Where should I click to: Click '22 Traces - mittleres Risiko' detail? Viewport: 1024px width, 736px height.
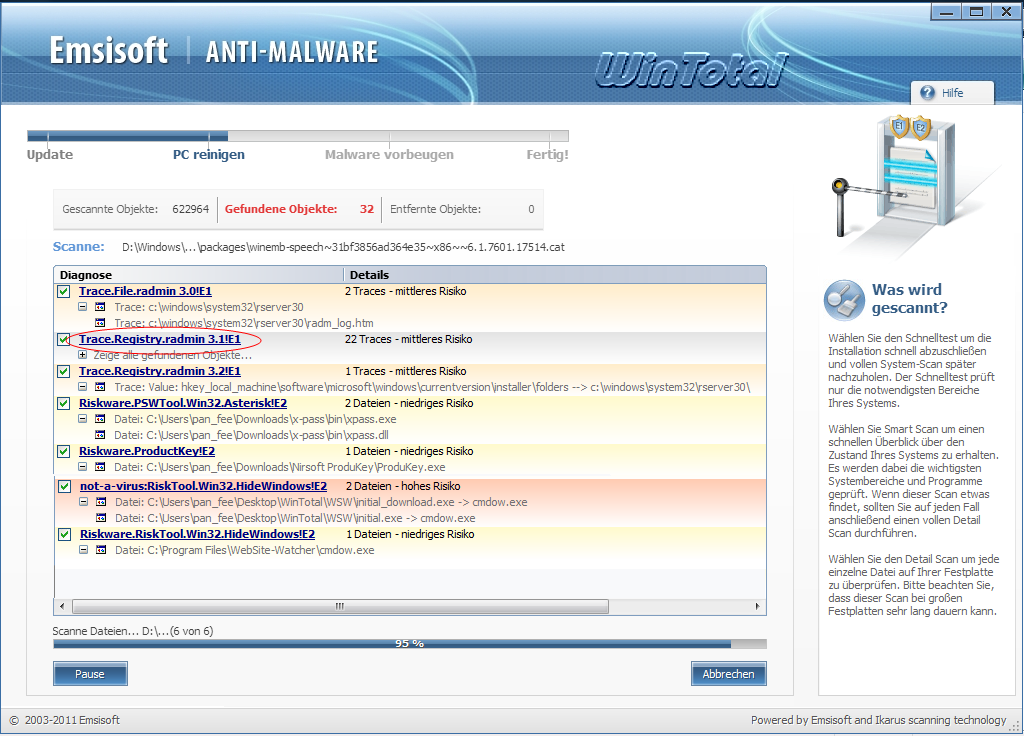(x=408, y=339)
